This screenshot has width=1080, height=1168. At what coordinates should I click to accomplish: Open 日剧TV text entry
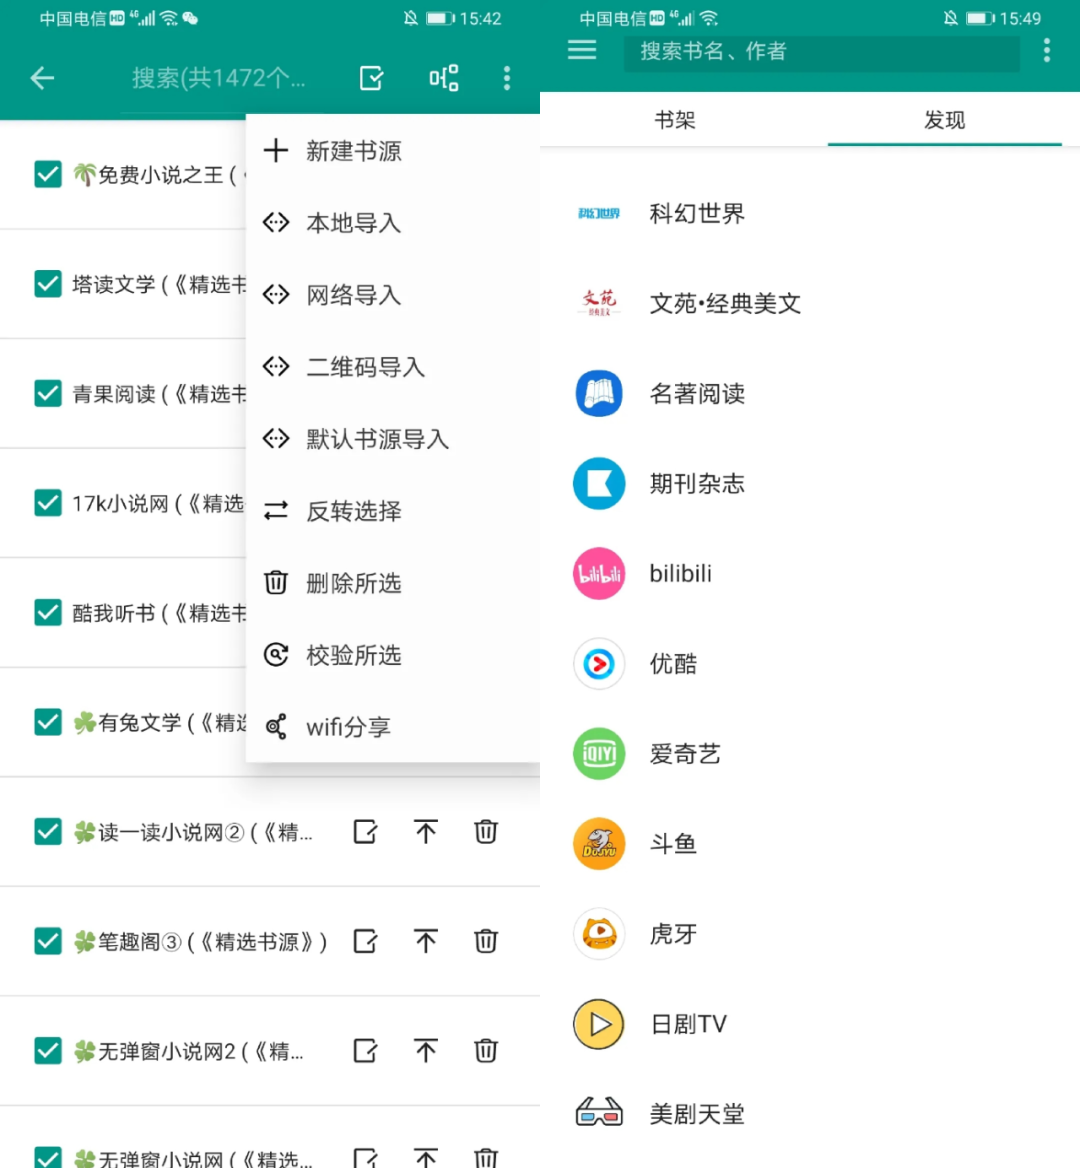coord(689,1024)
